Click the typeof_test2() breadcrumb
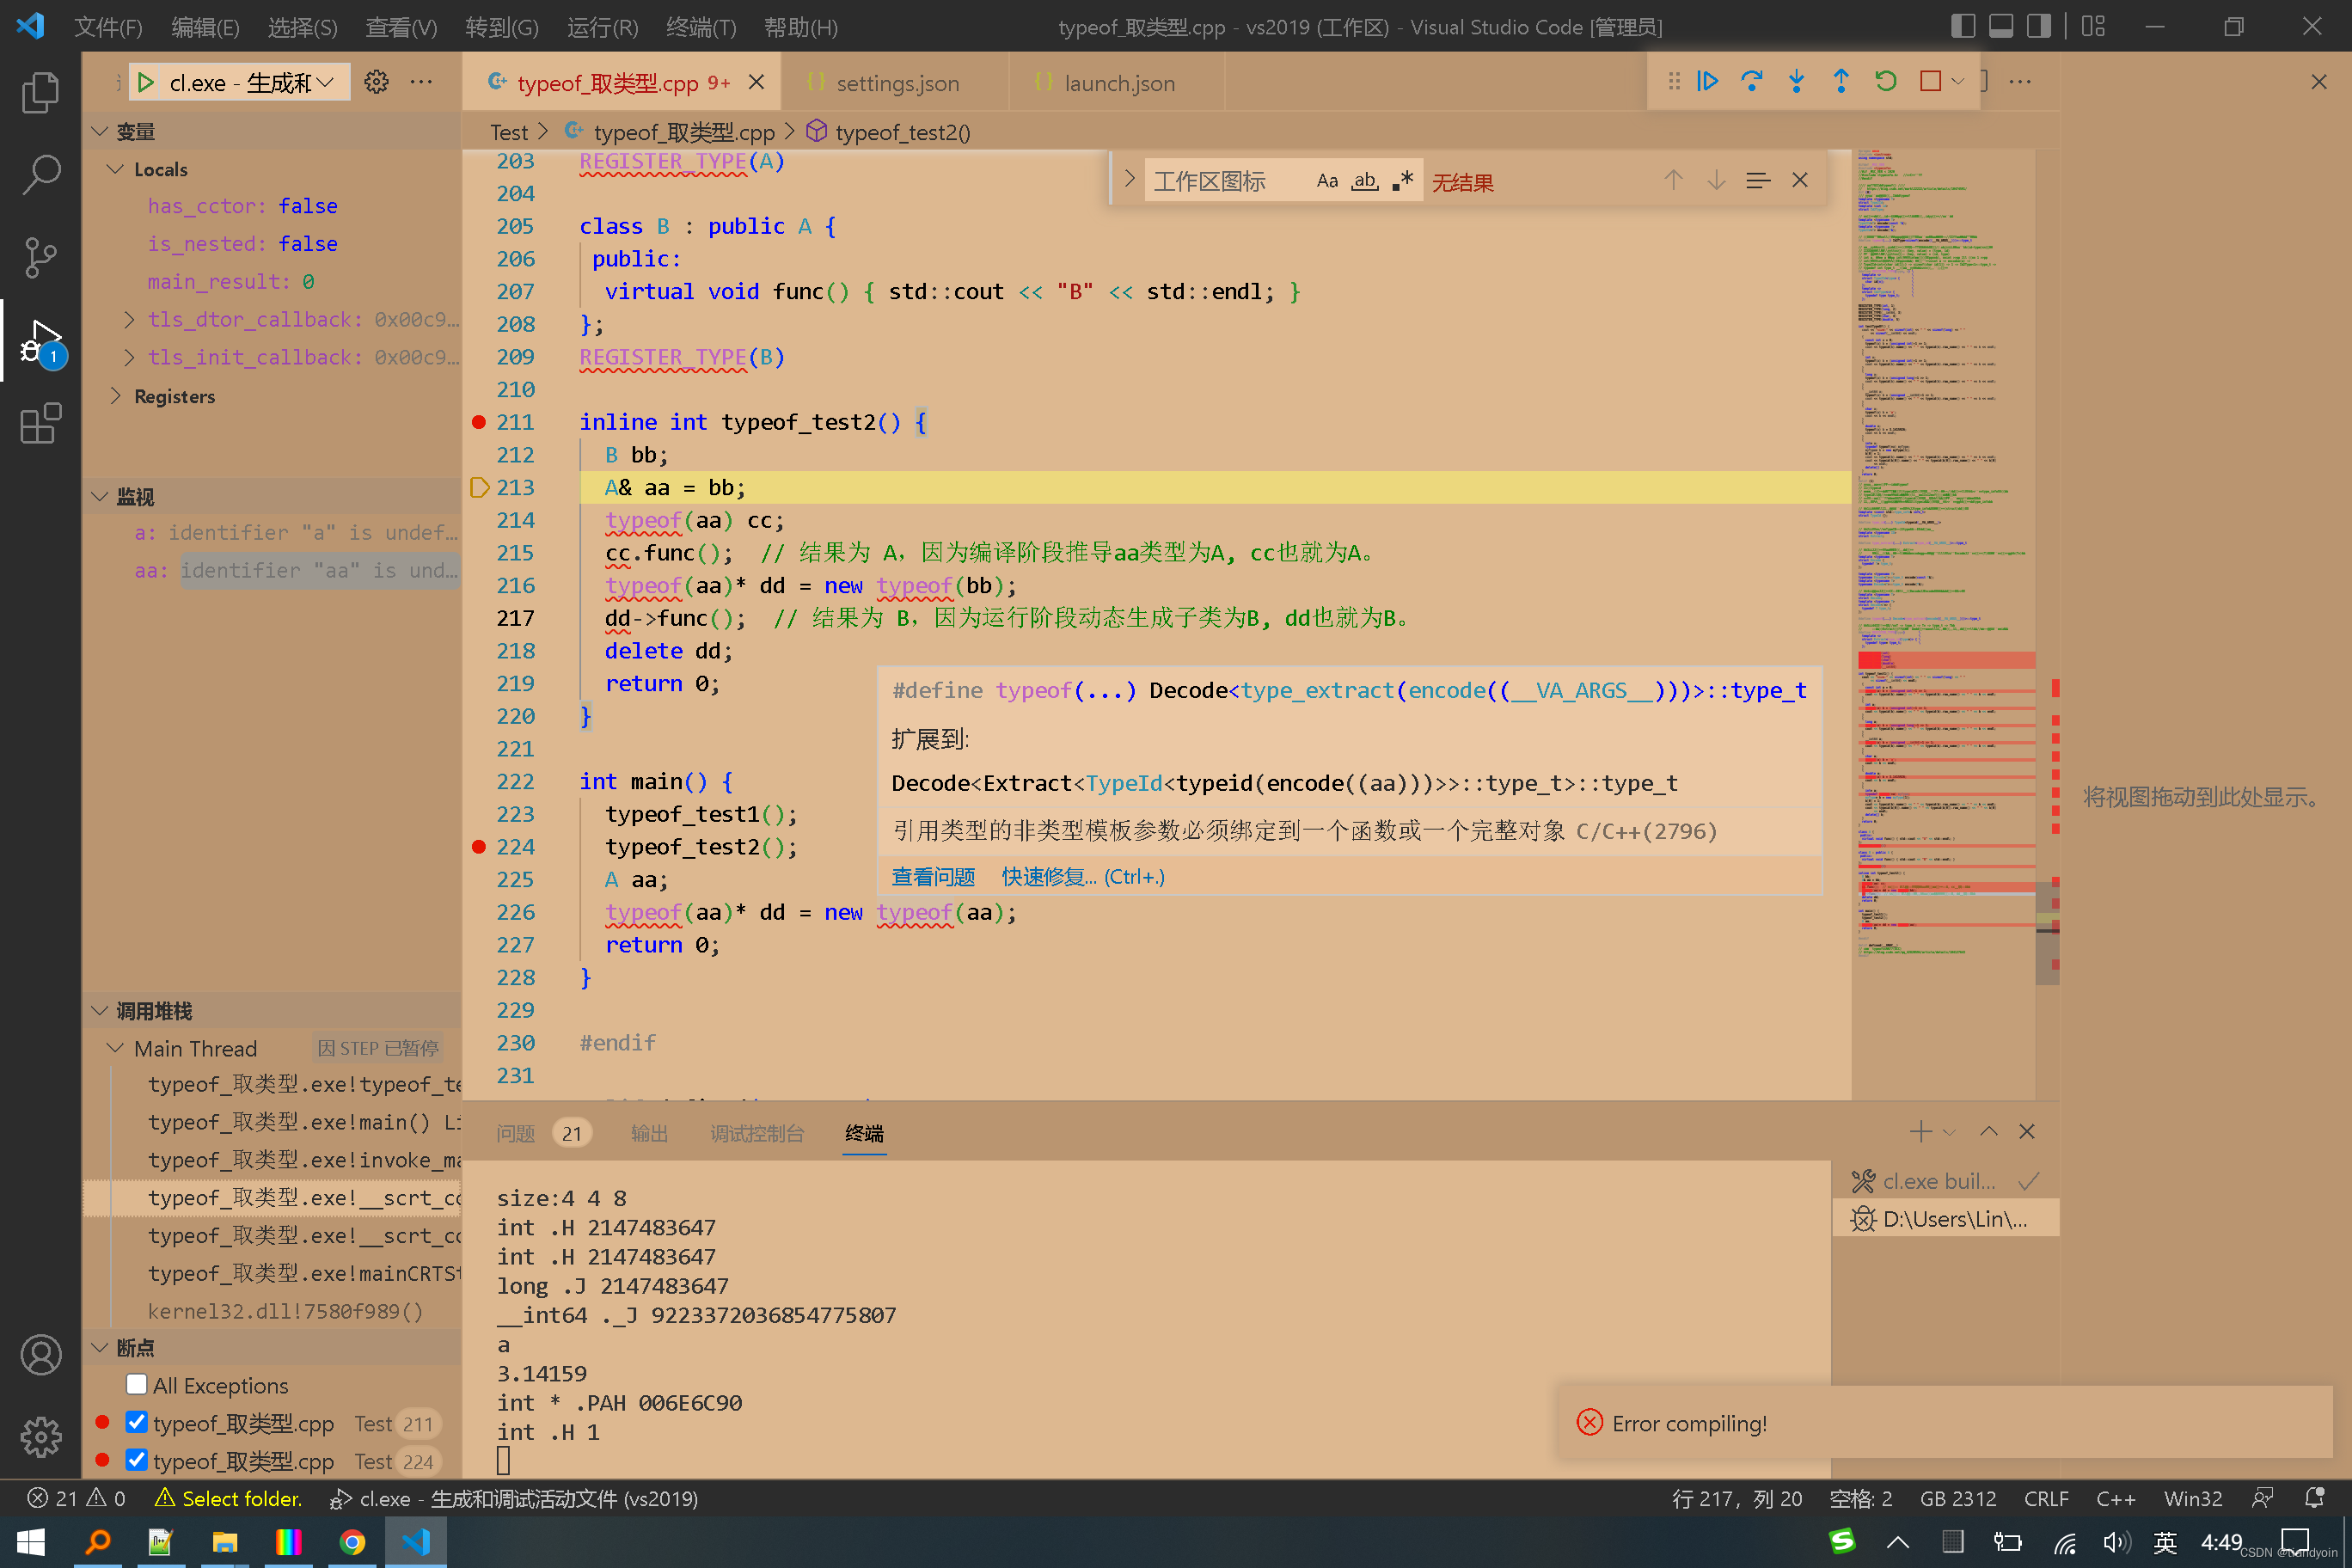 (x=899, y=131)
